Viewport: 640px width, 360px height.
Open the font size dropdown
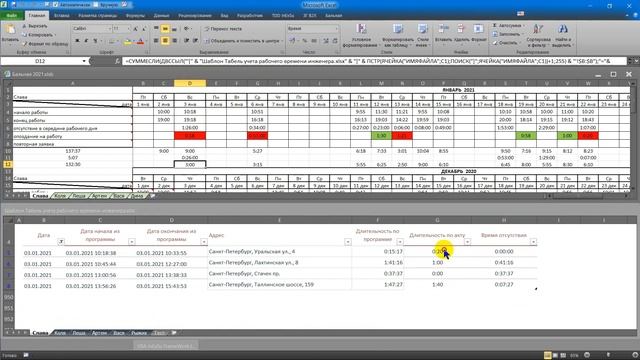pos(128,29)
